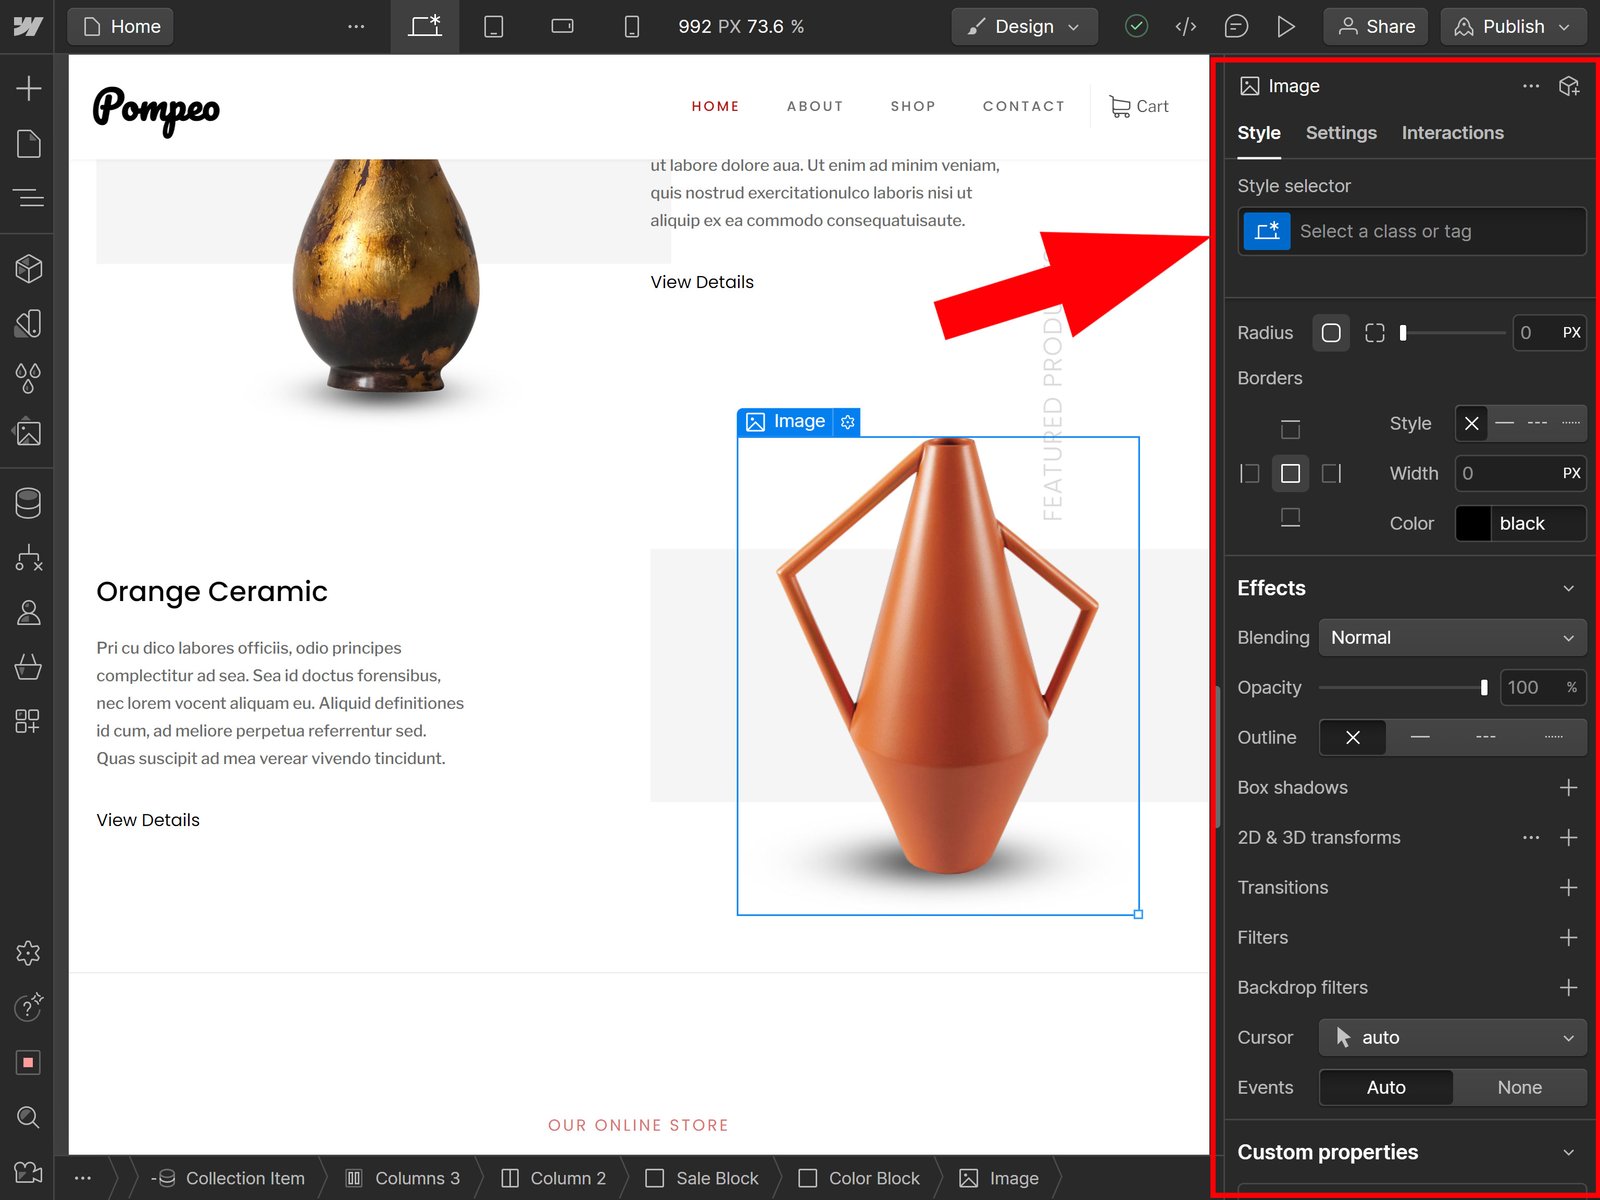Open the black border color swatch
This screenshot has height=1200, width=1600.
pyautogui.click(x=1473, y=523)
